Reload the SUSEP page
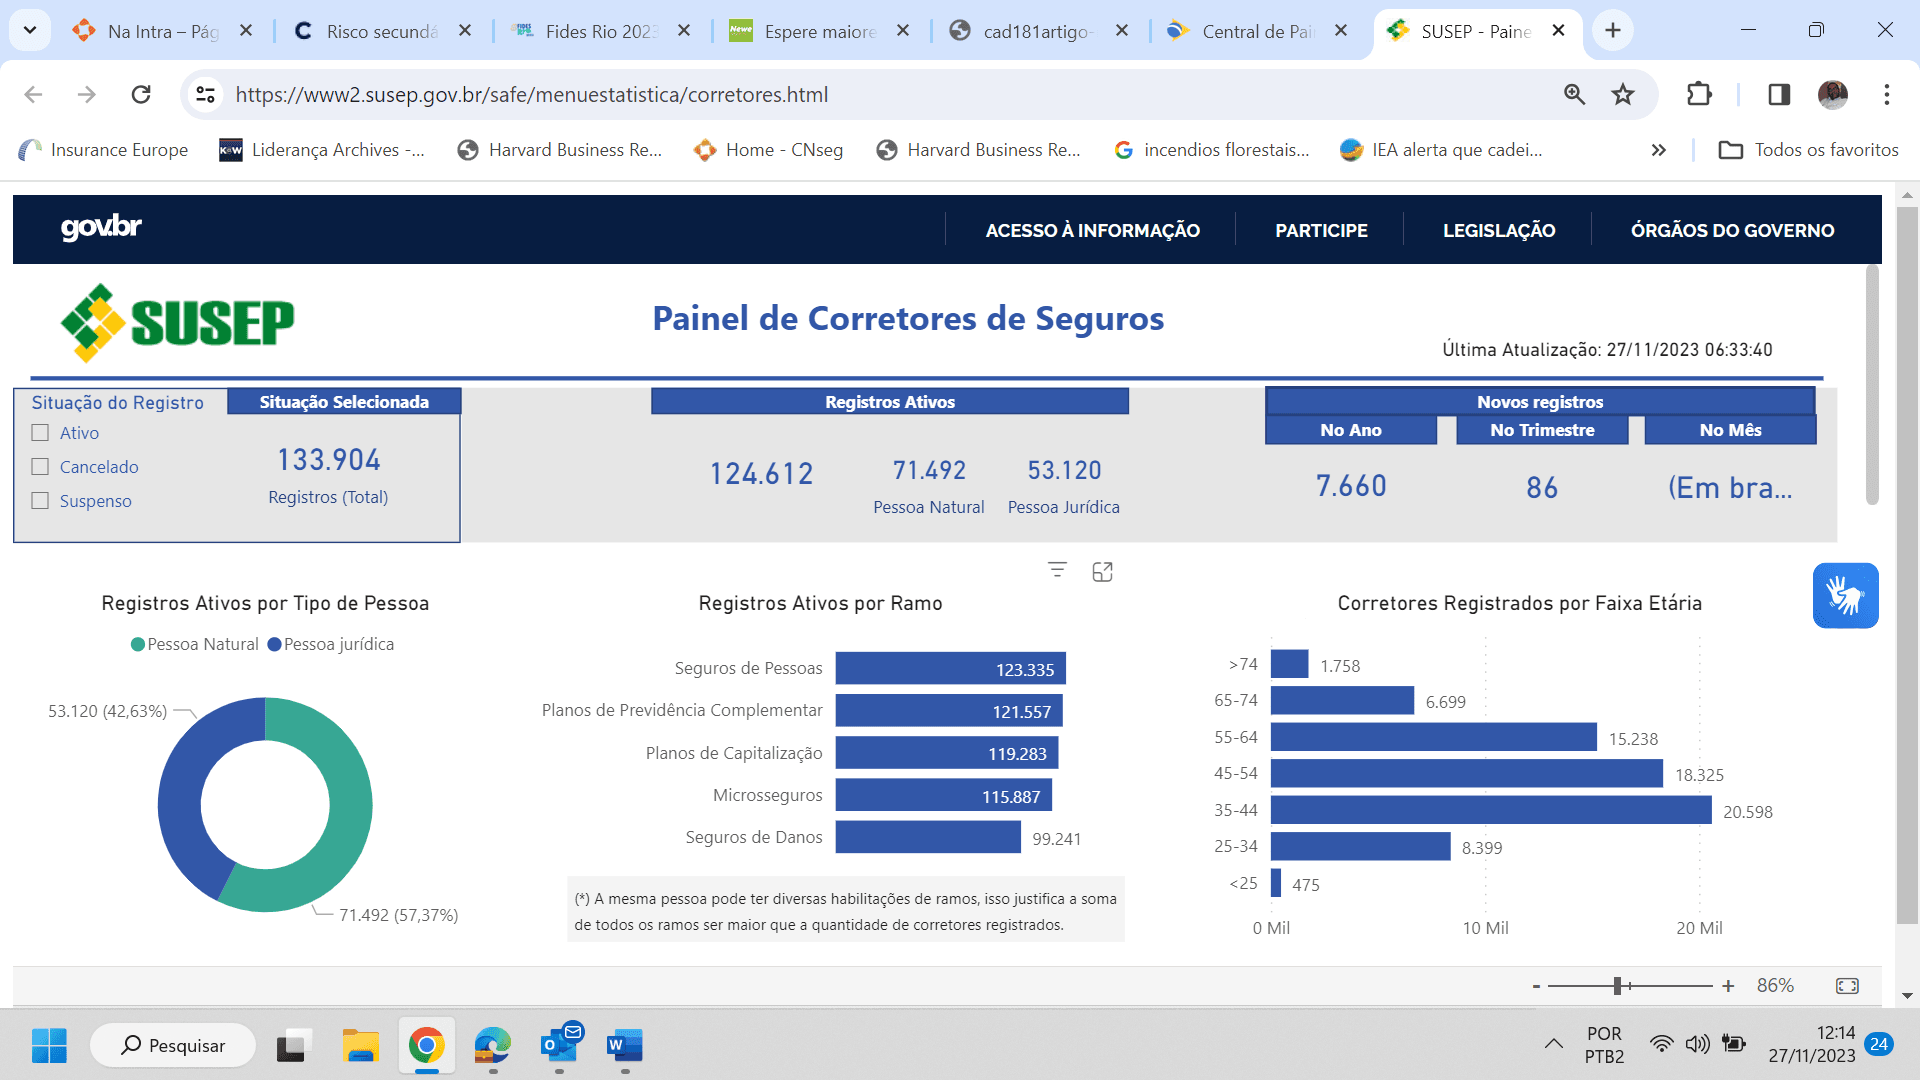This screenshot has width=1920, height=1080. click(141, 94)
